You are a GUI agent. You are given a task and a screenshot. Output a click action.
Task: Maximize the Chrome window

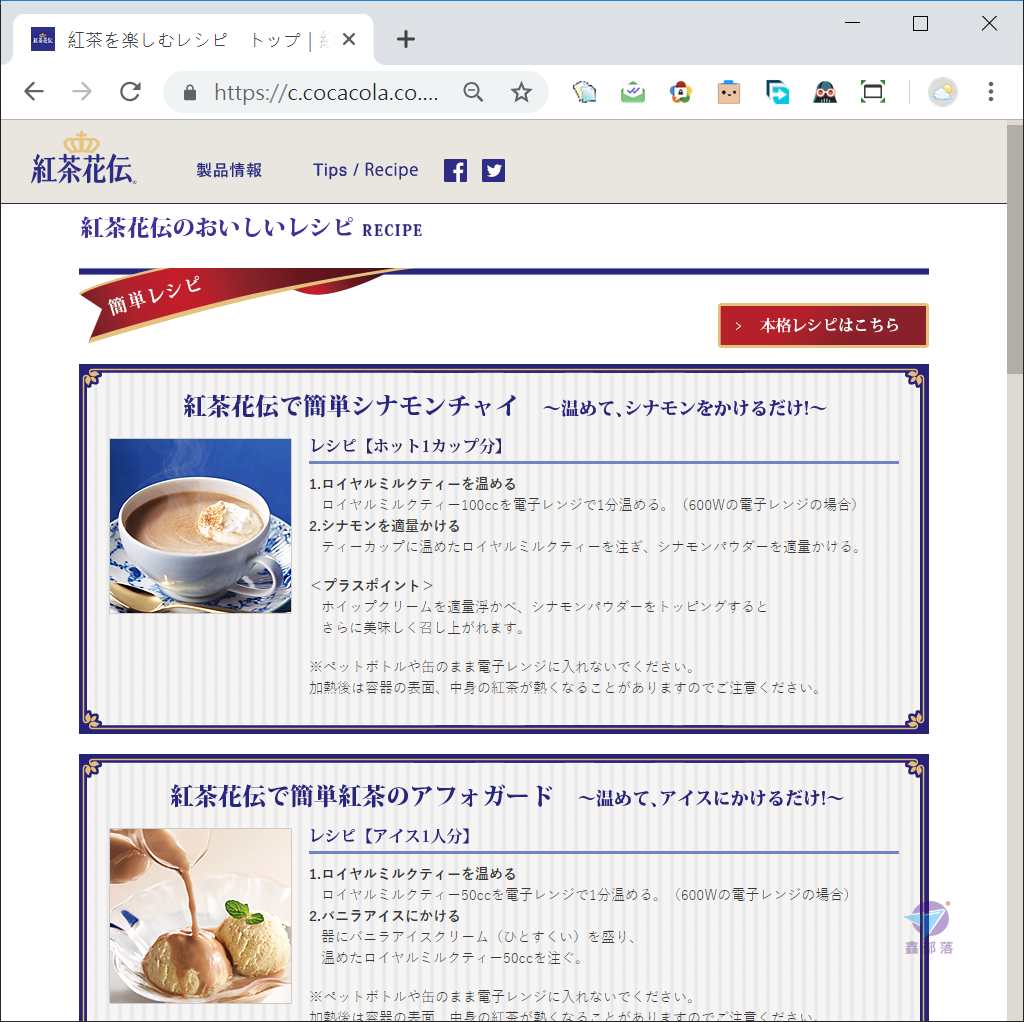(920, 23)
